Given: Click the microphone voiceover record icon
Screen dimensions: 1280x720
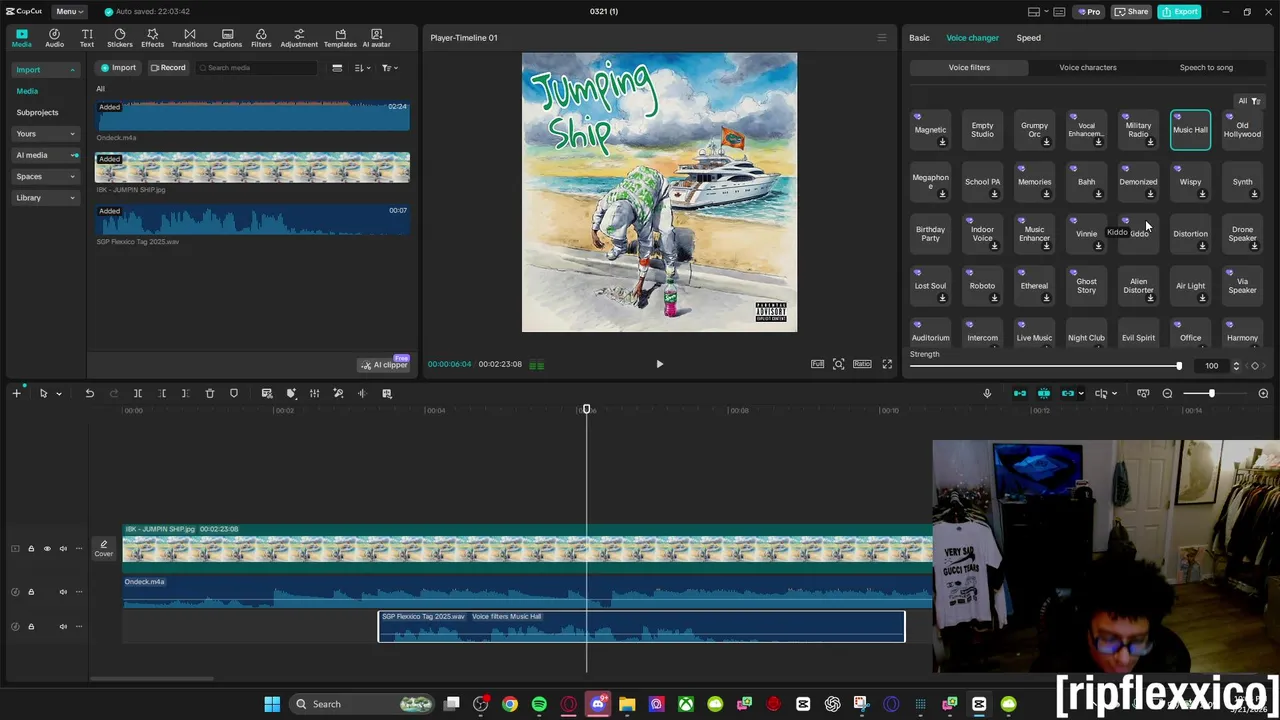Looking at the screenshot, I should point(987,393).
